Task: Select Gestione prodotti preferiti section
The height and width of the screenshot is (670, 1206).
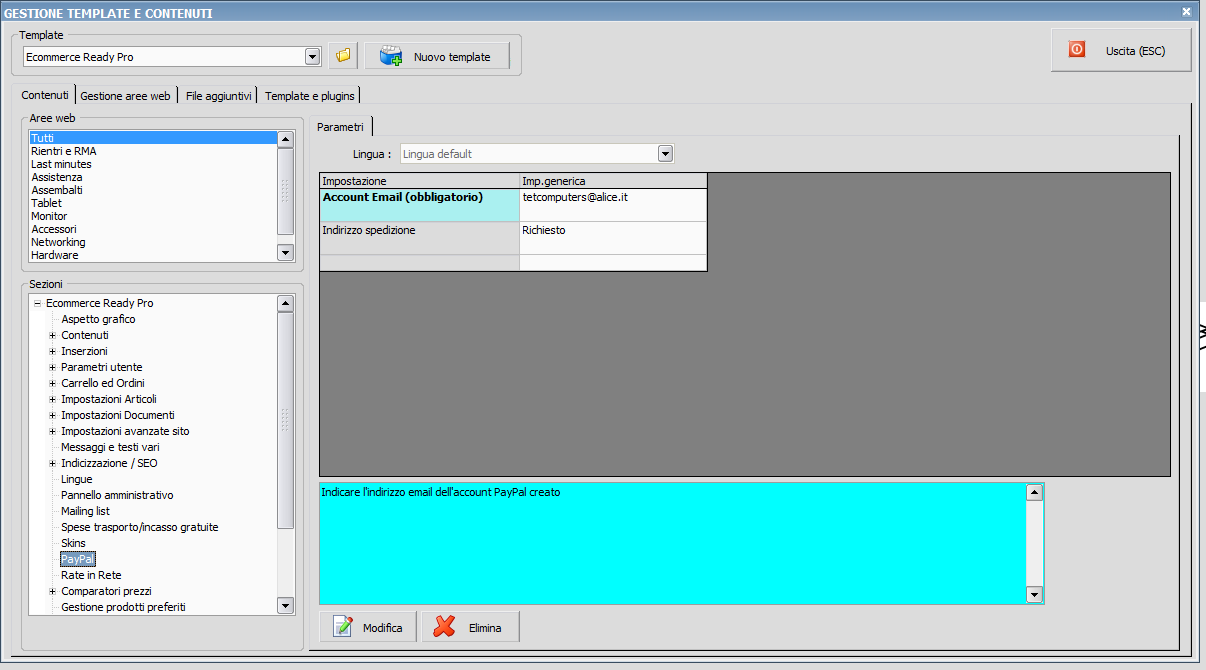Action: [x=123, y=607]
